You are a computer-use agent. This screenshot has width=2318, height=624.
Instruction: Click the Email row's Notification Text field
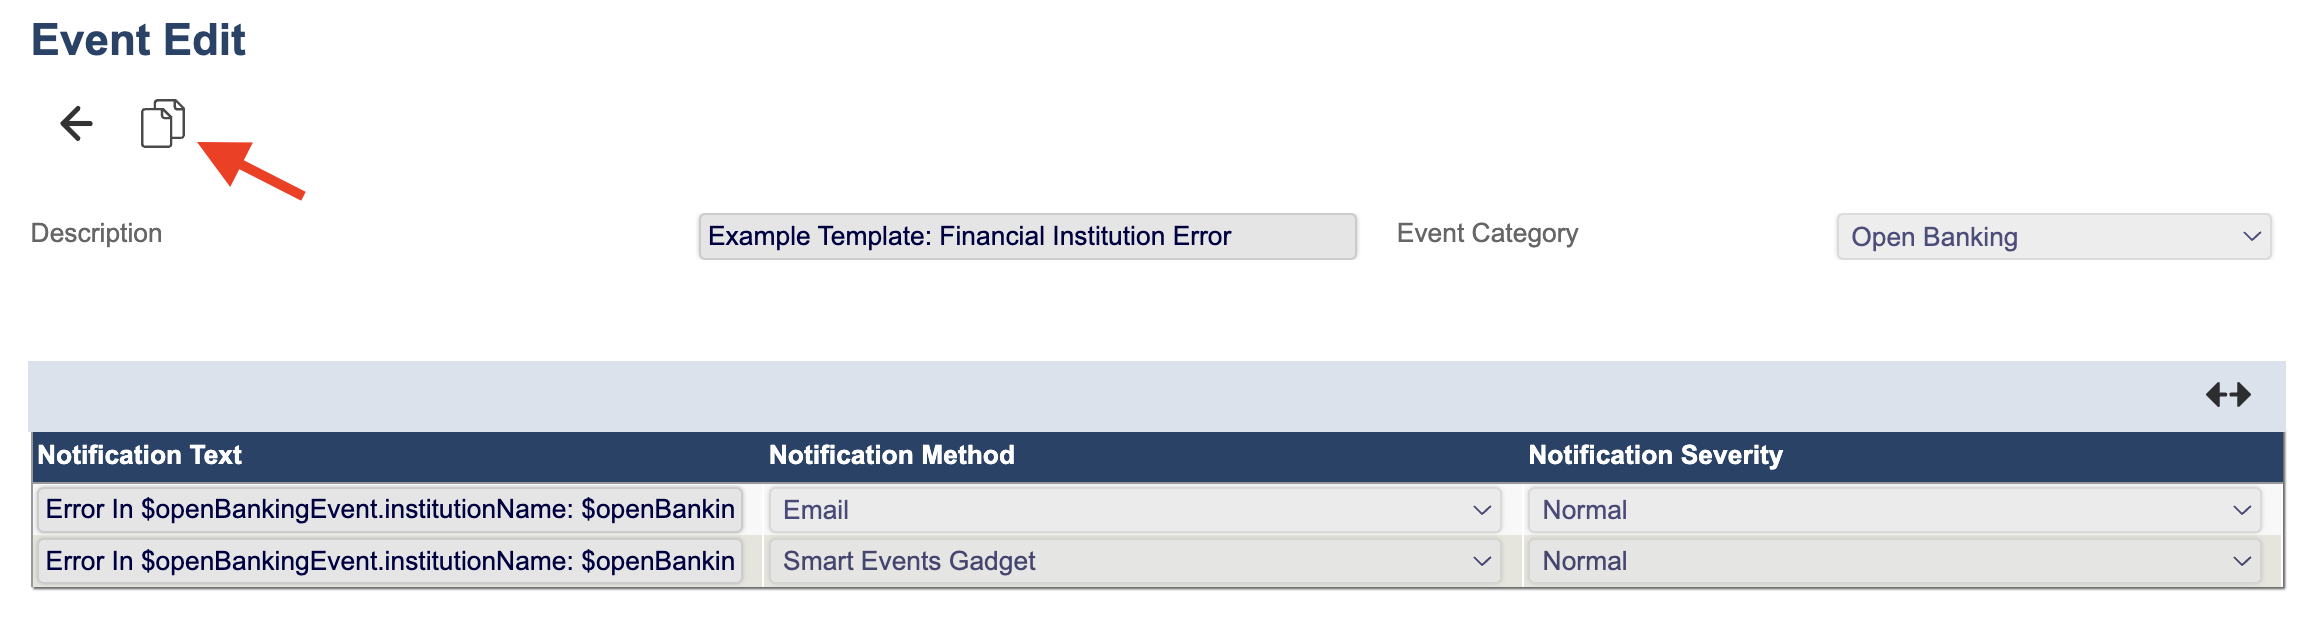click(x=390, y=510)
